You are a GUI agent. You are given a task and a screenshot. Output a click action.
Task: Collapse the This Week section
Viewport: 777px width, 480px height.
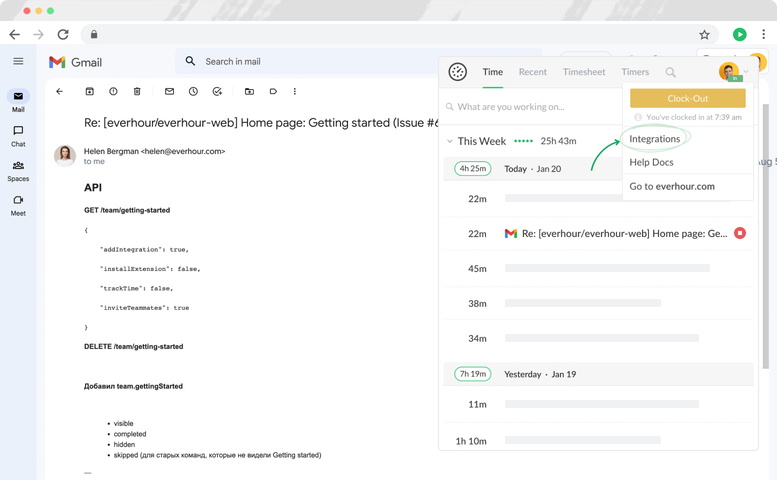pos(449,141)
